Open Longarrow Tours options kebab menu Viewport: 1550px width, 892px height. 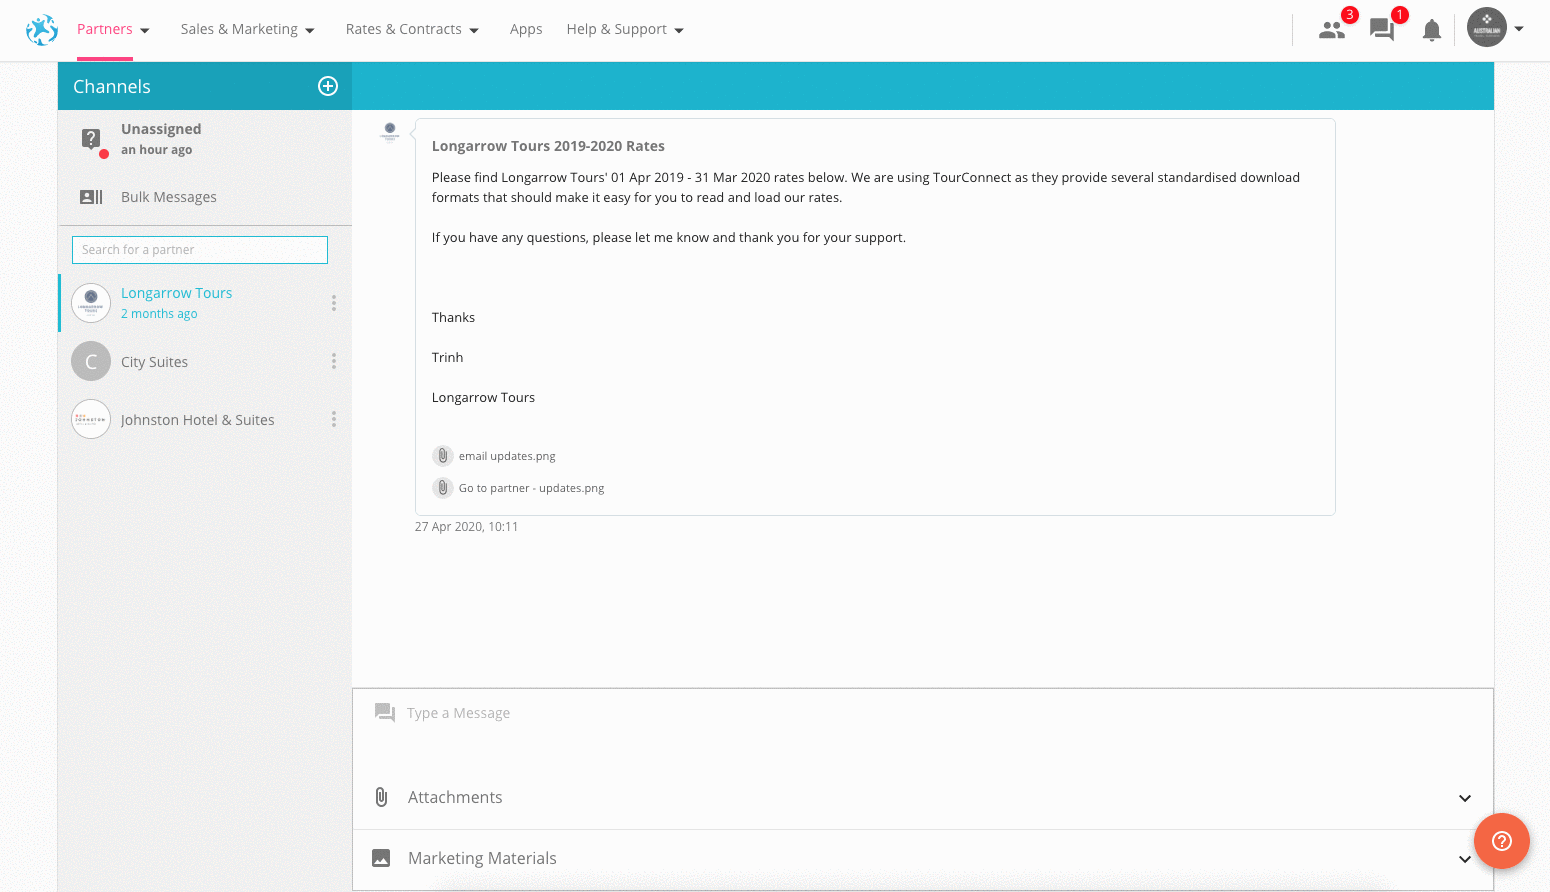pos(334,303)
